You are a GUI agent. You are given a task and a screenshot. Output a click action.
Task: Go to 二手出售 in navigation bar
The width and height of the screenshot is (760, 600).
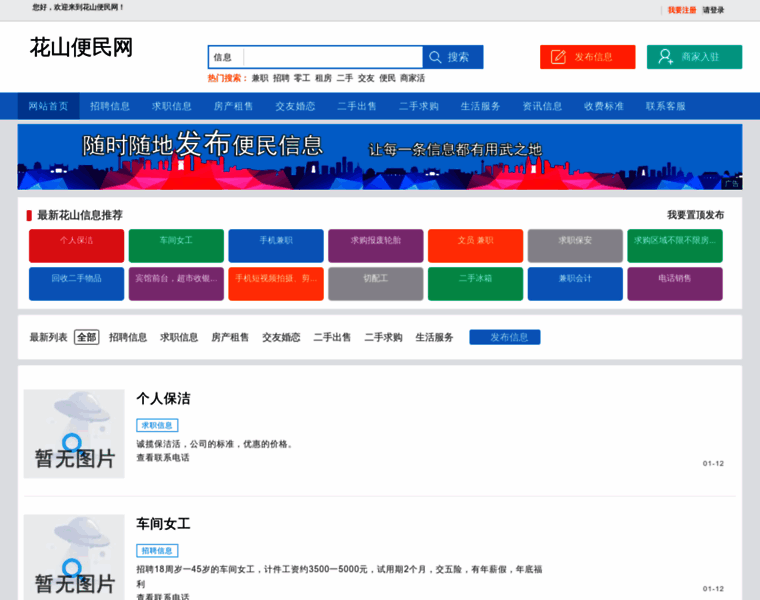click(x=357, y=106)
